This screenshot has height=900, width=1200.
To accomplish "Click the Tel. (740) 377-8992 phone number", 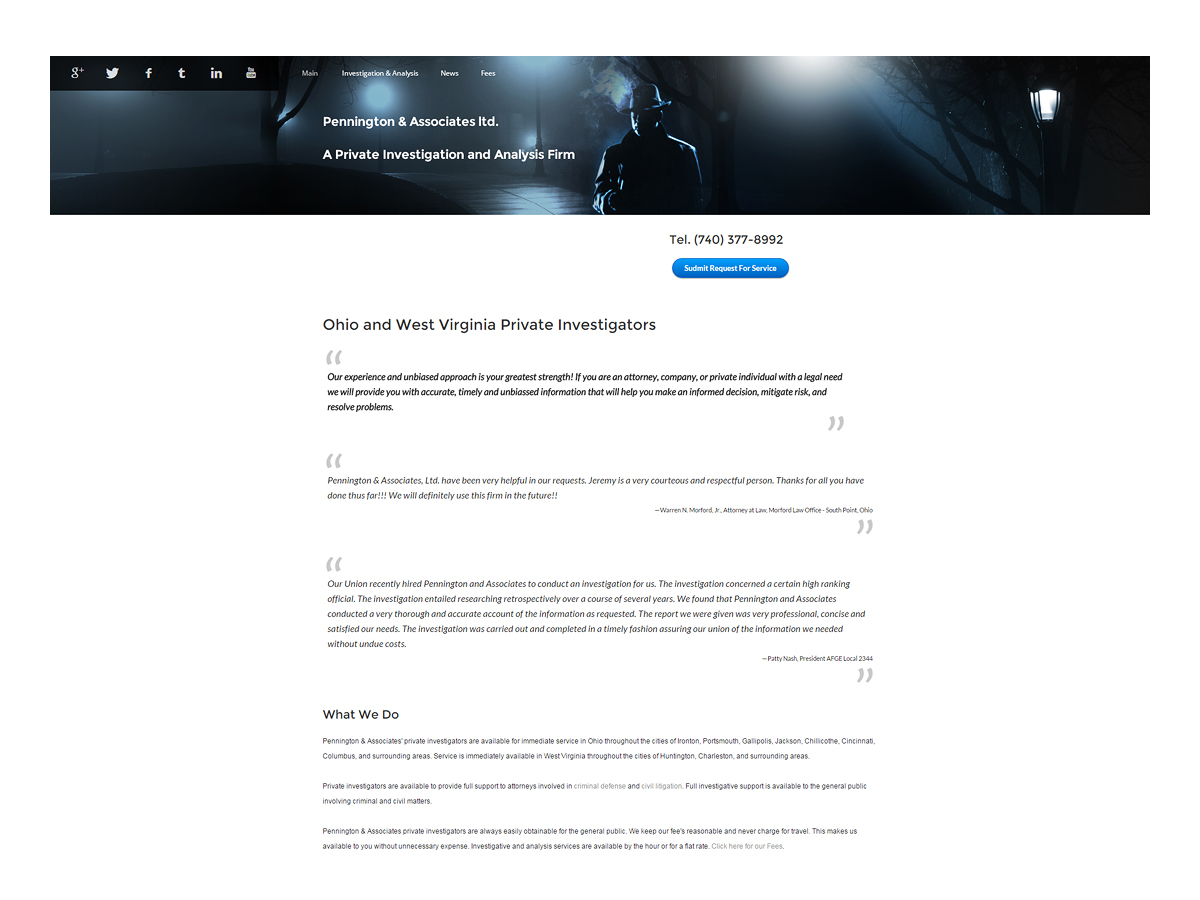I will [726, 240].
